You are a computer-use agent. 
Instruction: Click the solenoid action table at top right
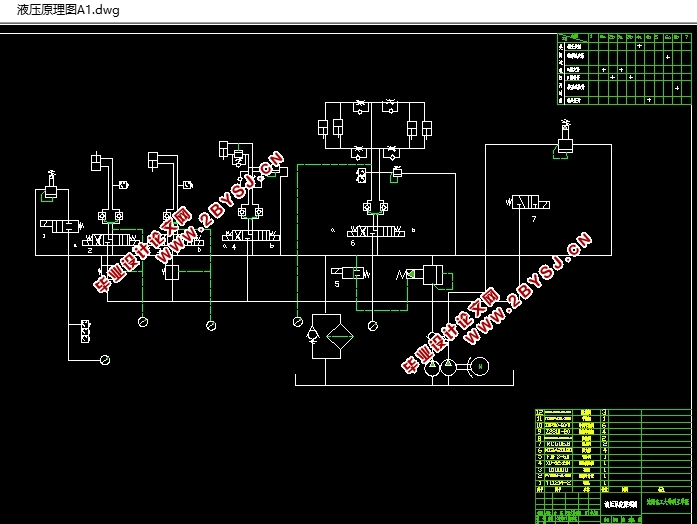coord(624,69)
